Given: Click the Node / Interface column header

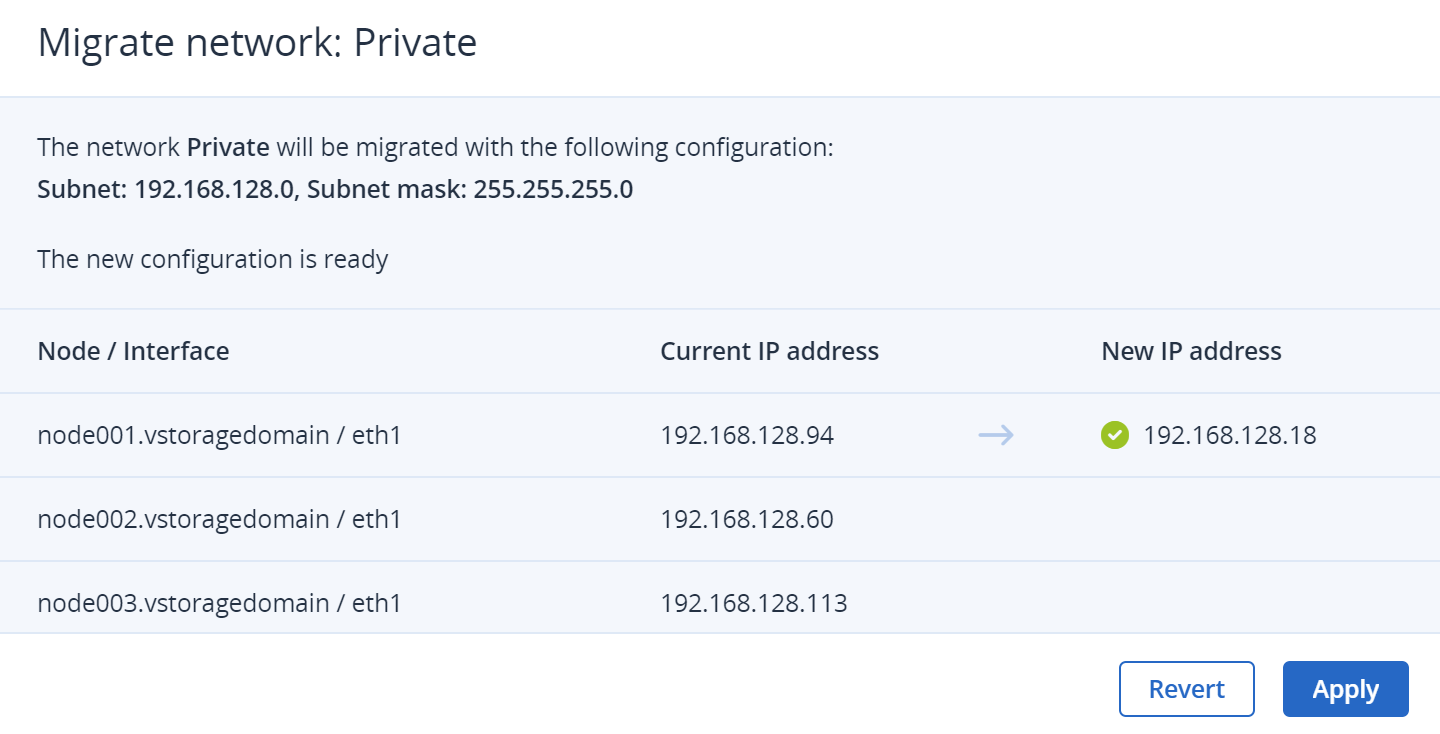Looking at the screenshot, I should pyautogui.click(x=133, y=351).
